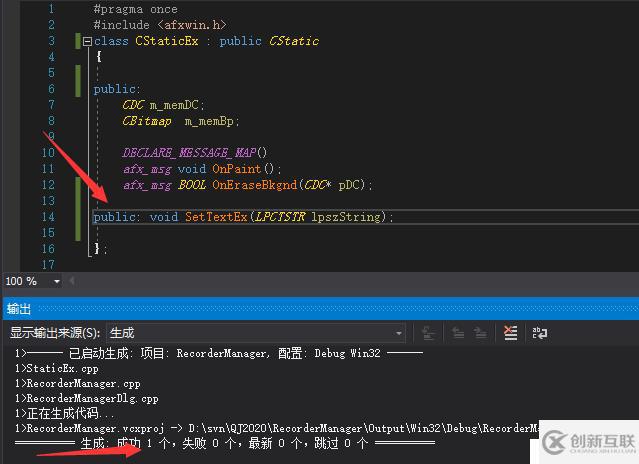Screen dimensions: 639x464
Task: Click 'CDC m_memDC;' on line 7
Action: (x=163, y=105)
